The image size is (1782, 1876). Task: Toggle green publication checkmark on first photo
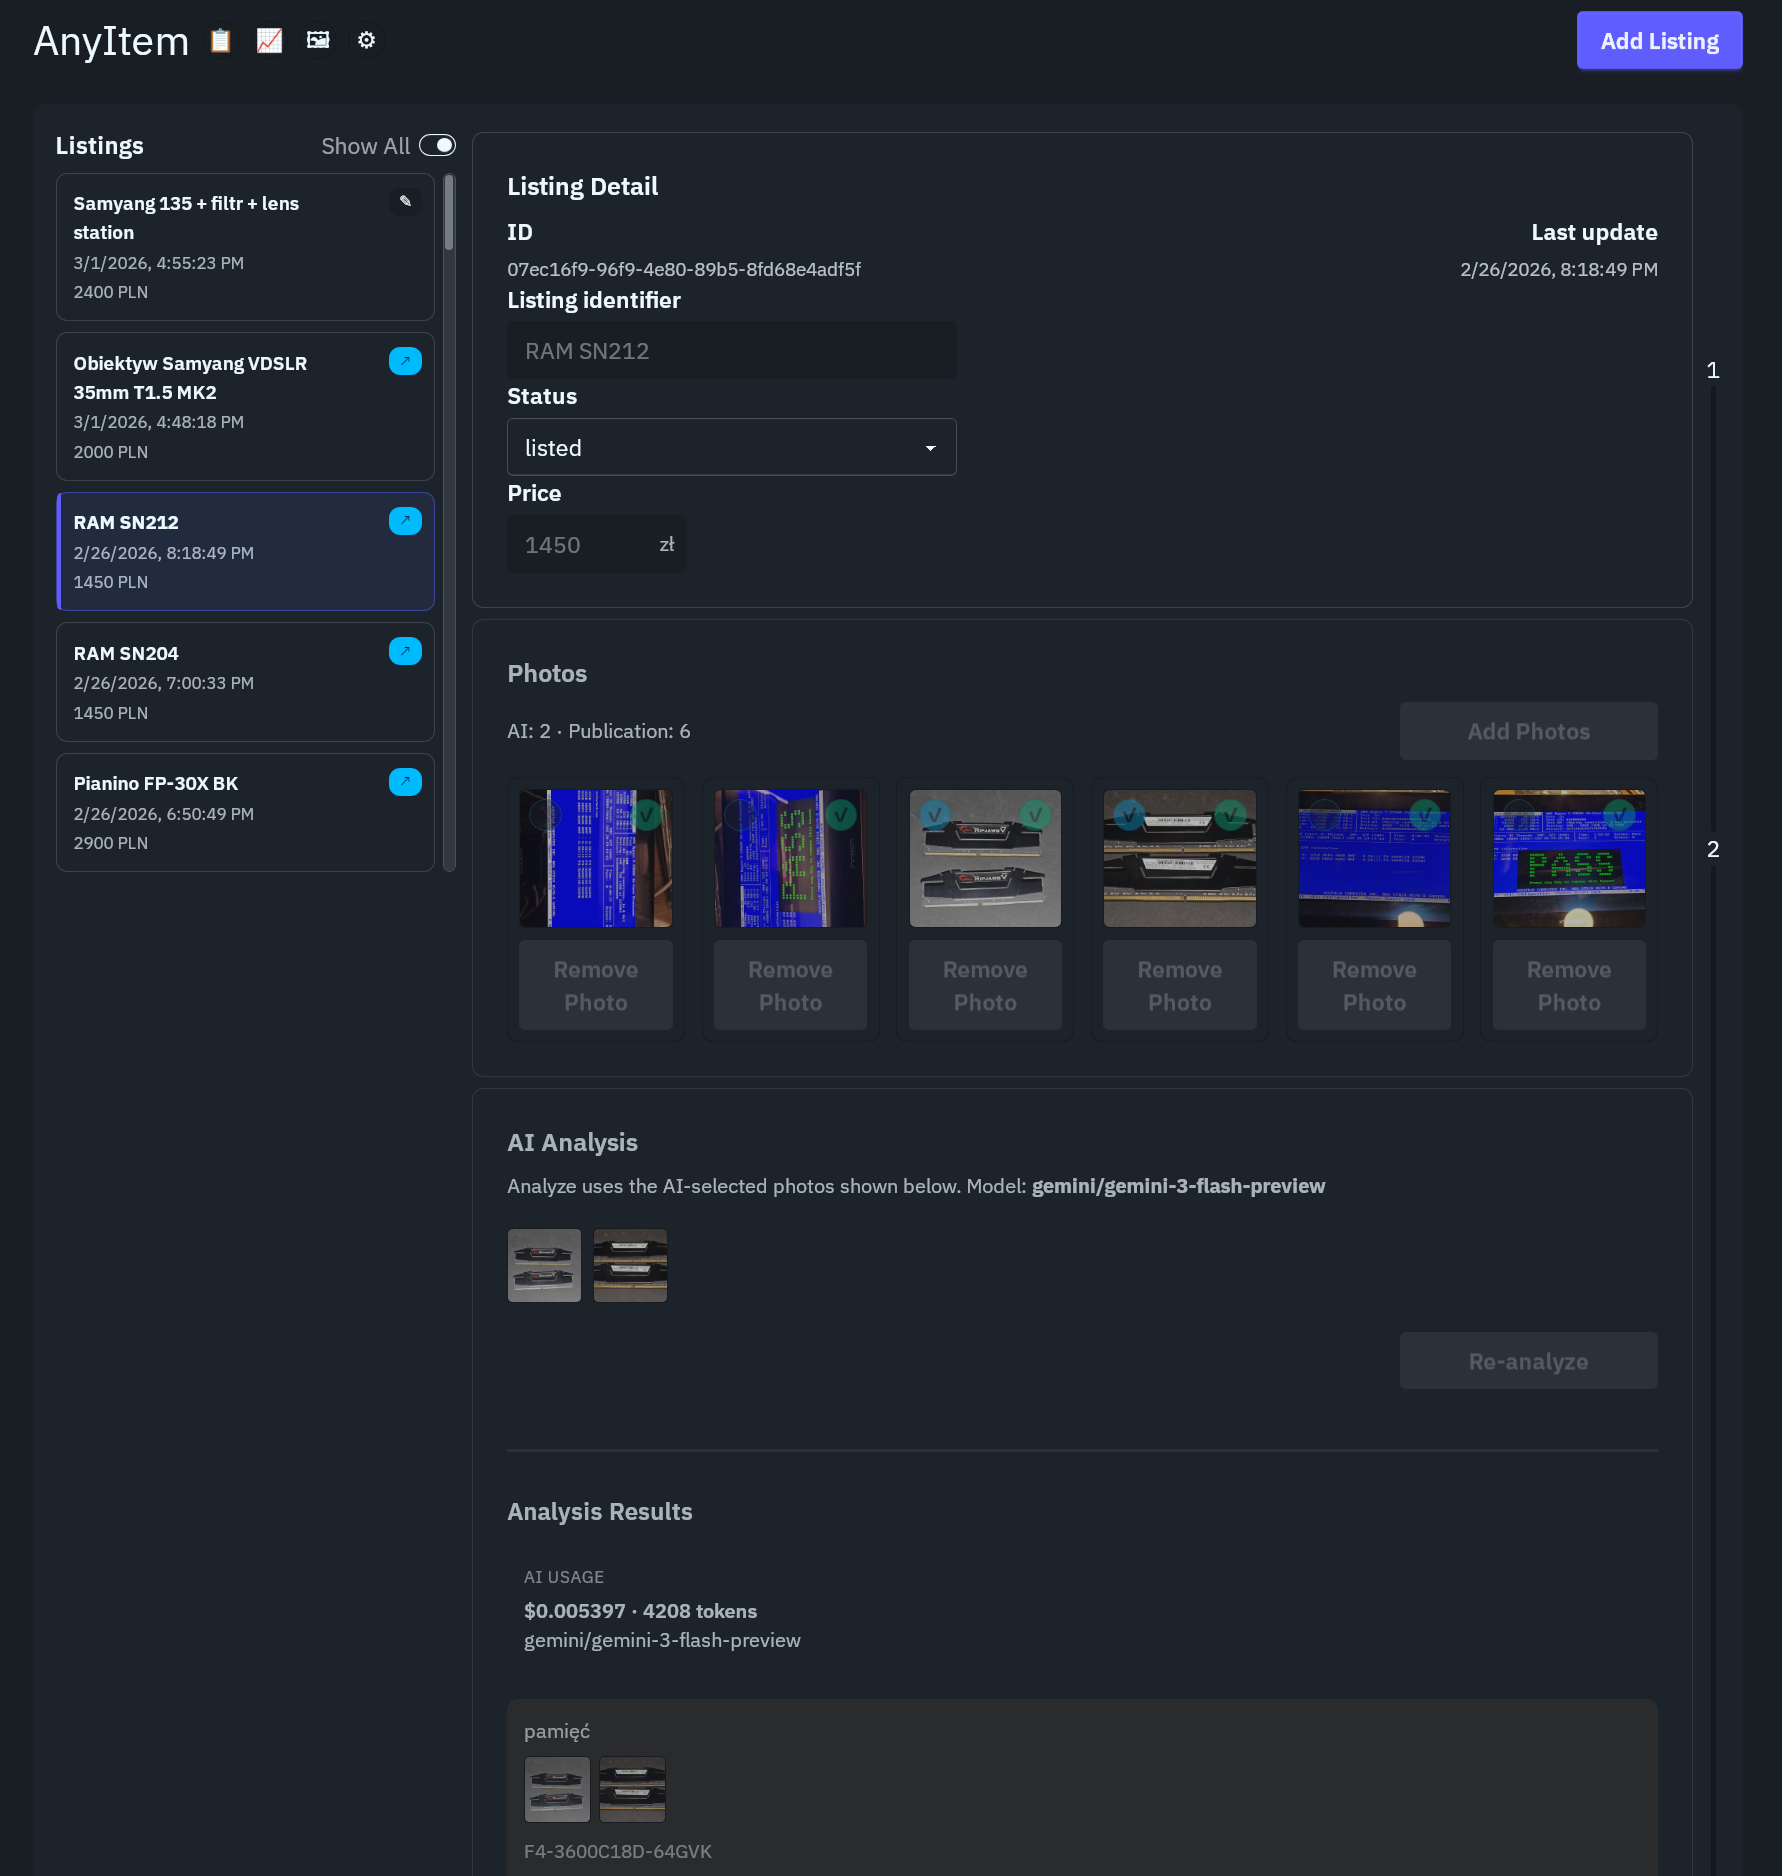[647, 815]
